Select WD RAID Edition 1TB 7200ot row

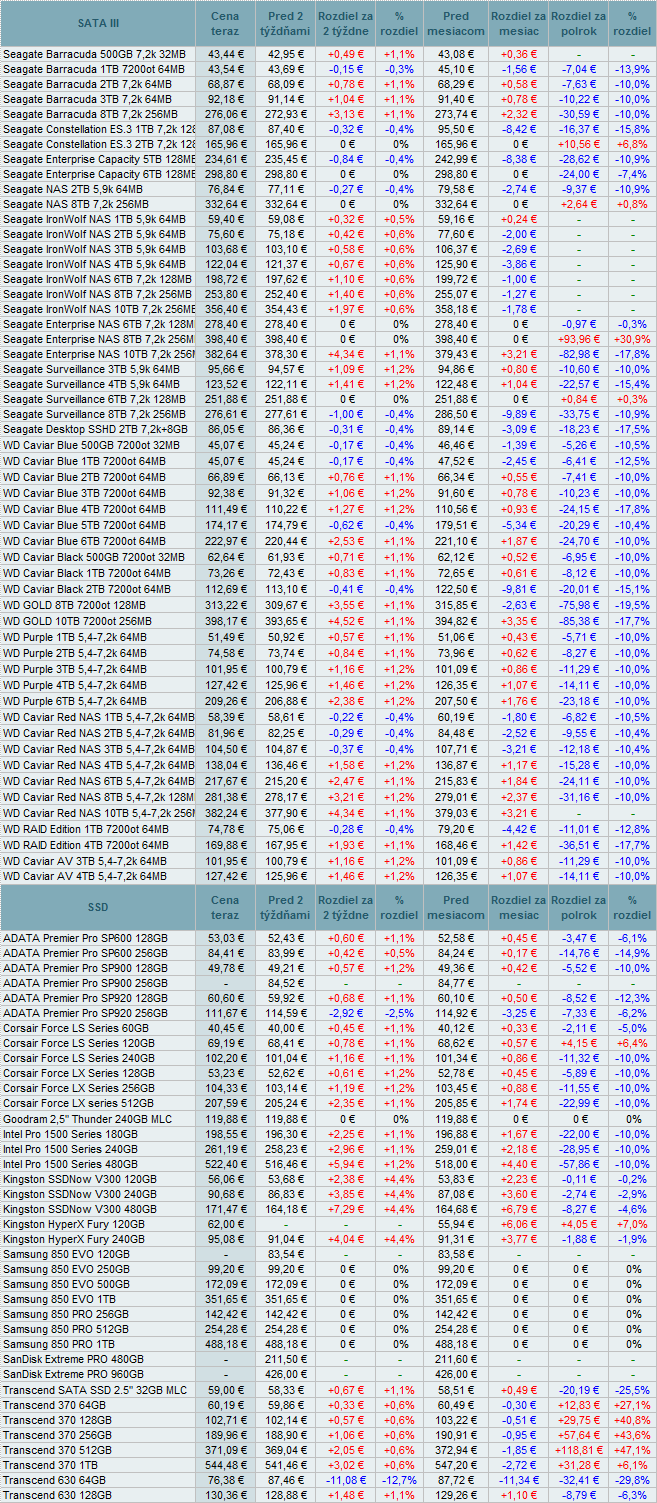coord(328,829)
